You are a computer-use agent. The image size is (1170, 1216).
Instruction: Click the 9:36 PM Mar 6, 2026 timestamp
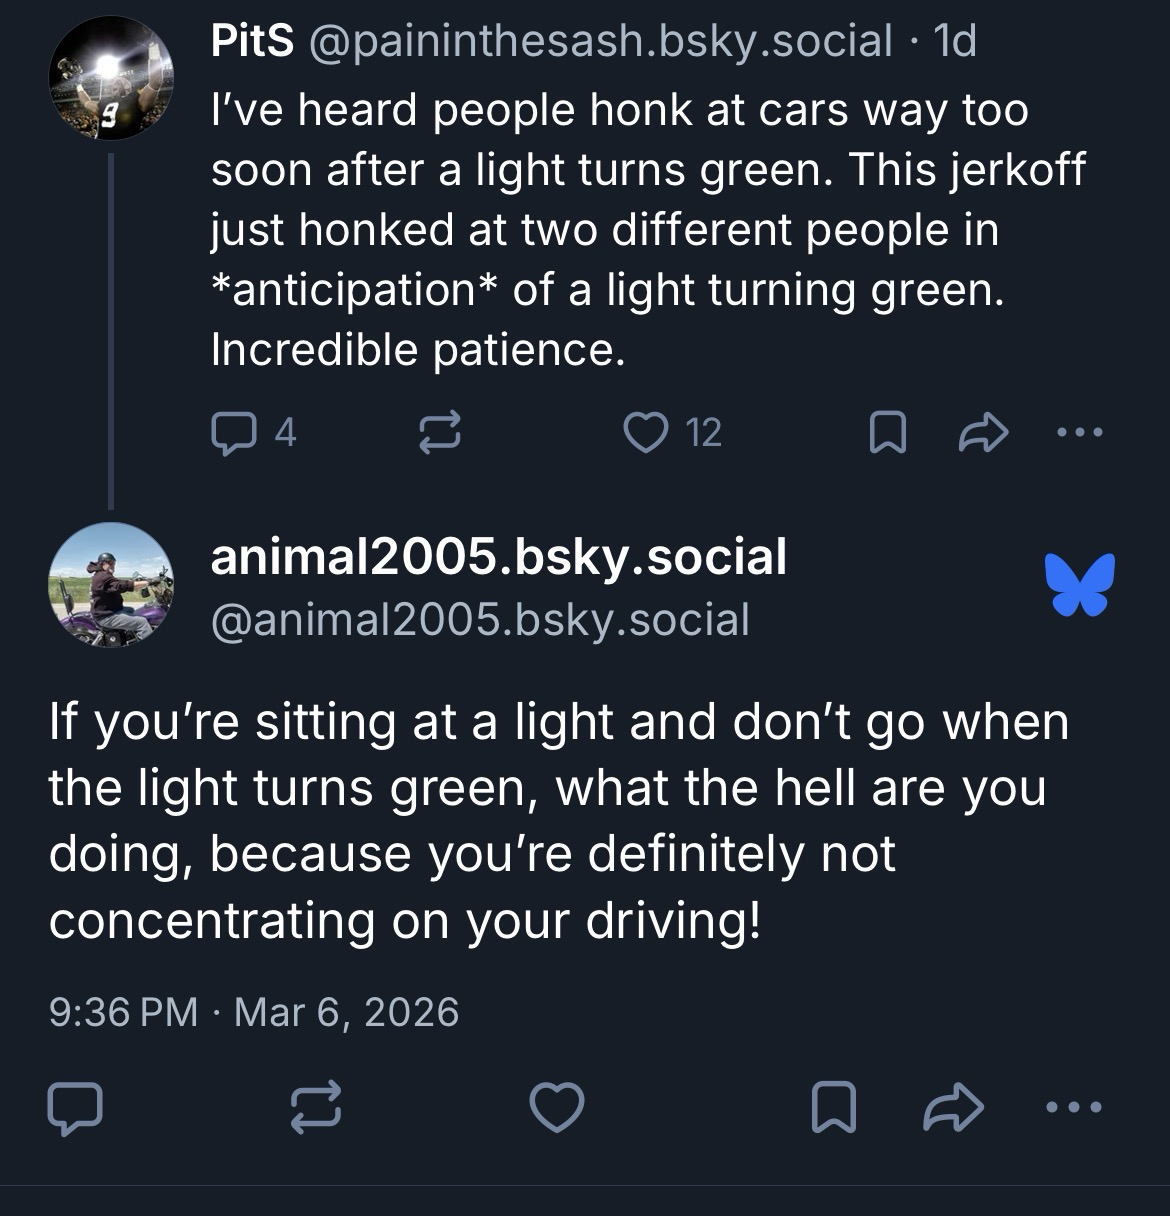[x=254, y=1012]
